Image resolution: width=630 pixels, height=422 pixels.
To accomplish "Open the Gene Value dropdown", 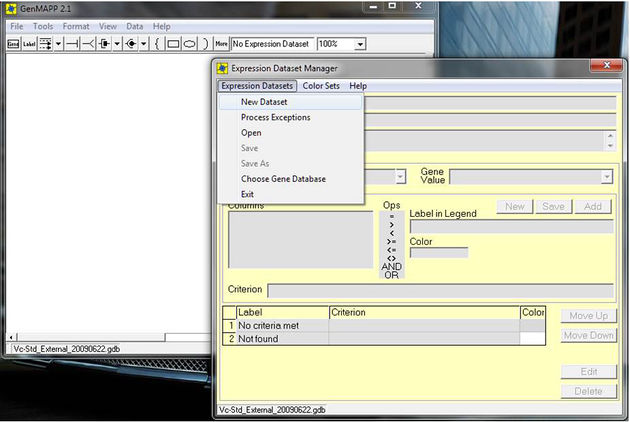I will coord(607,177).
